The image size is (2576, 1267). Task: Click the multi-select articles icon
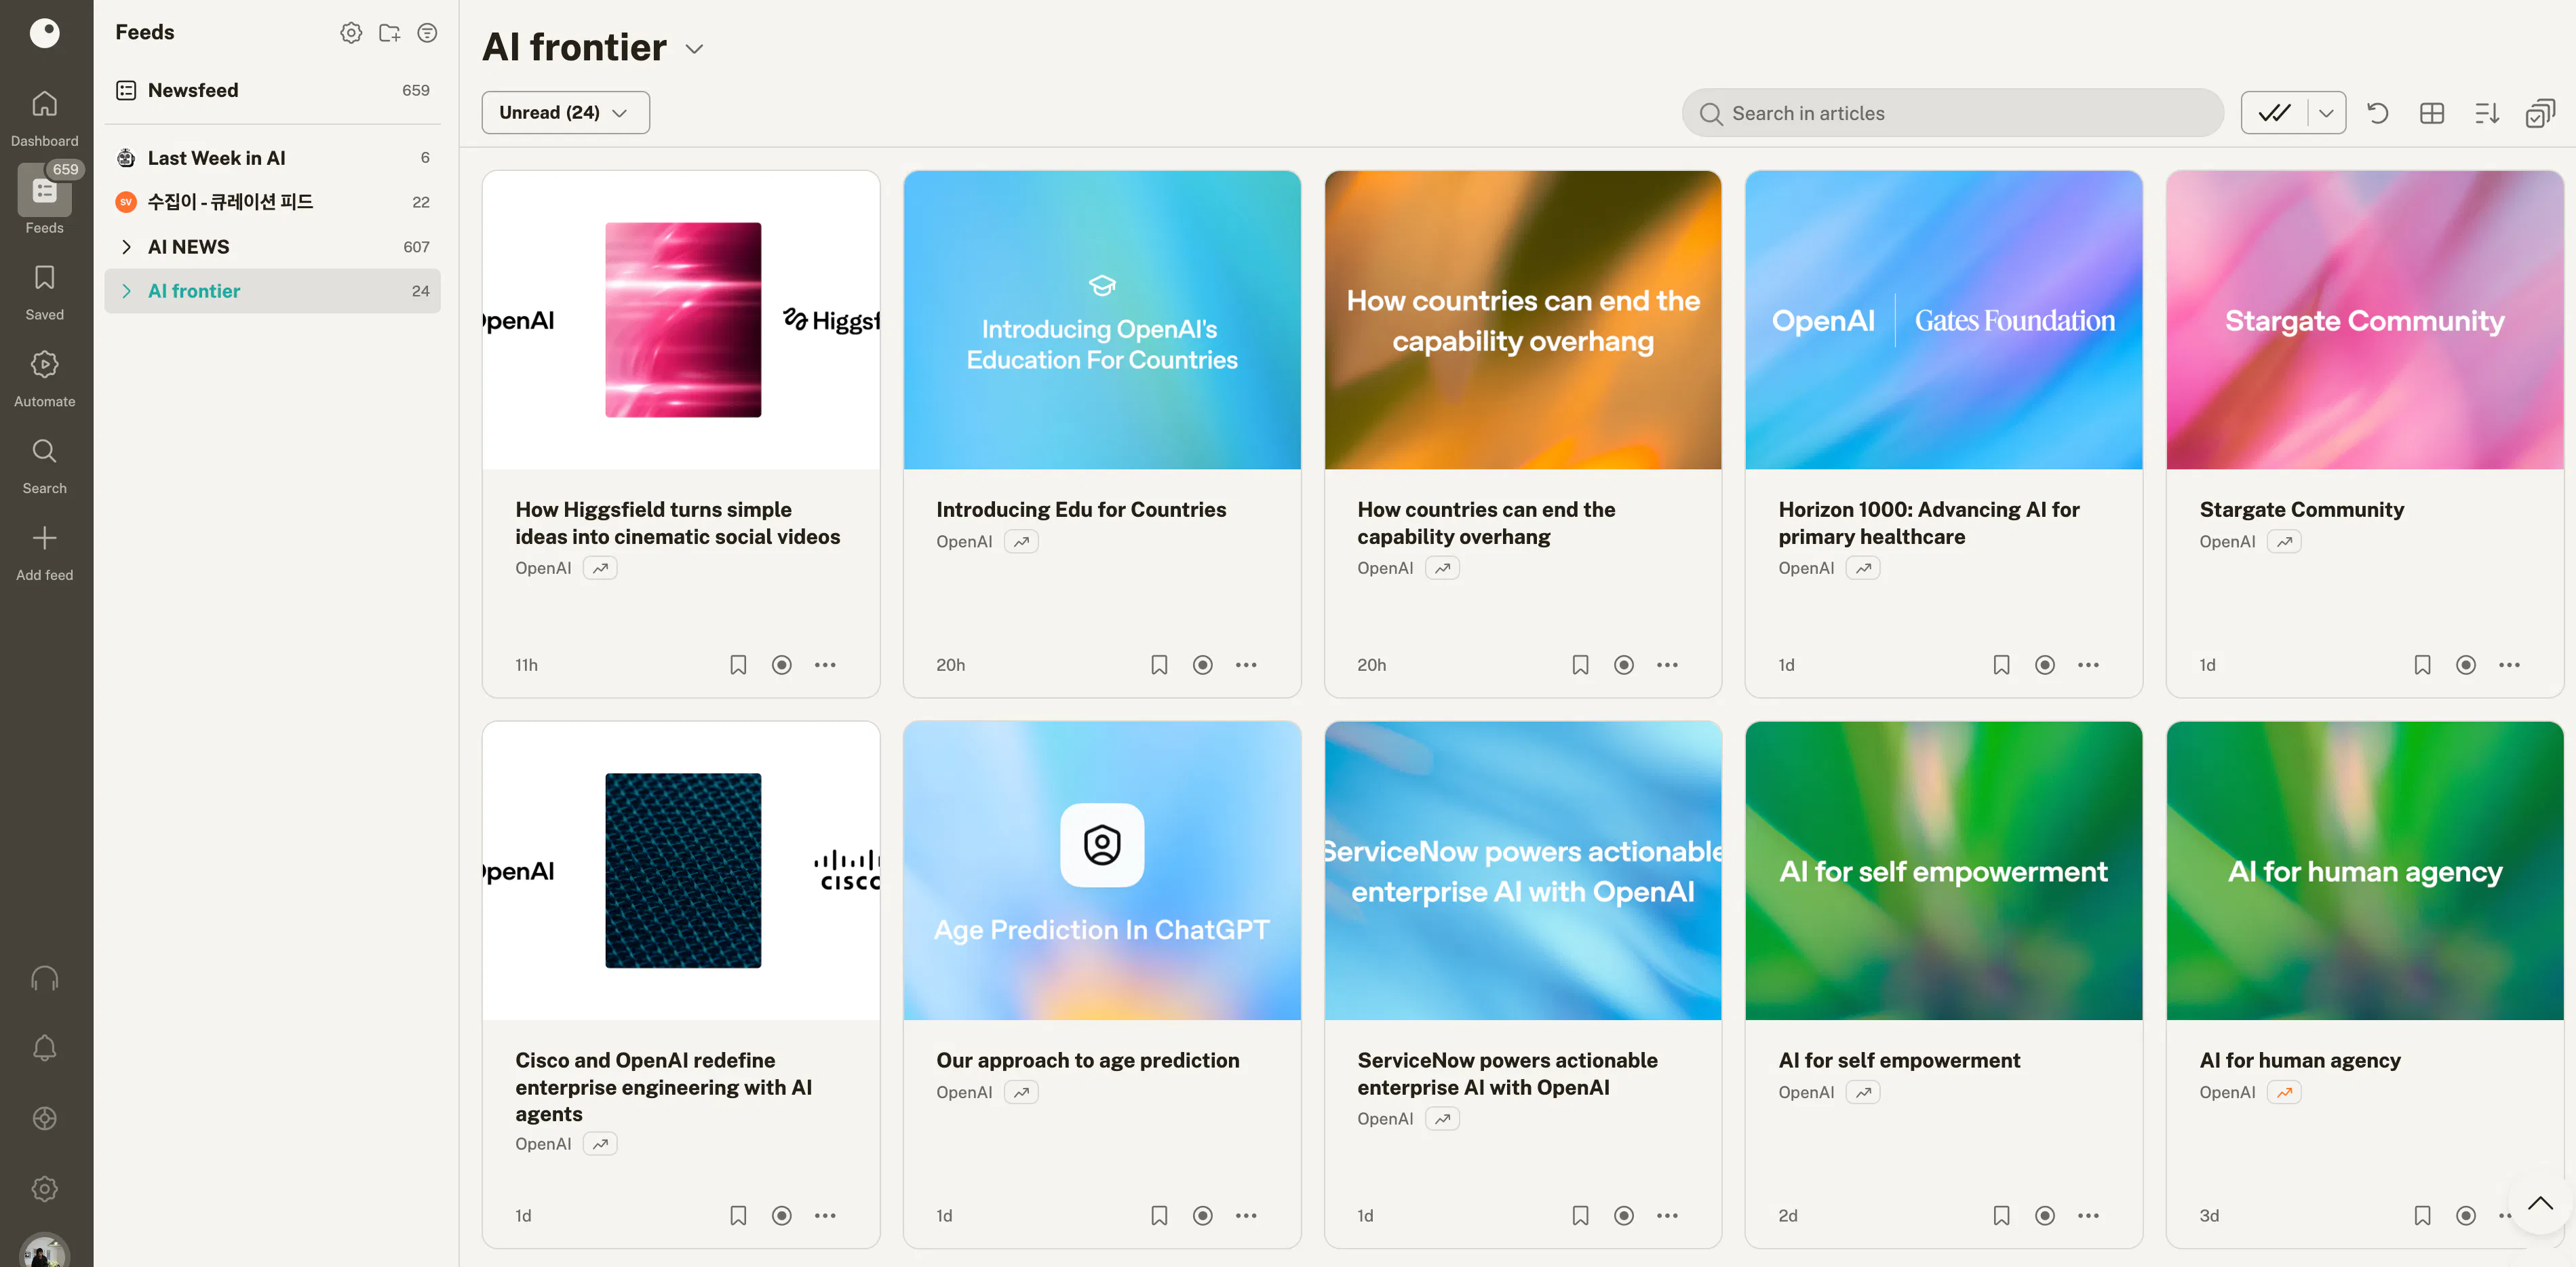pos(2540,113)
